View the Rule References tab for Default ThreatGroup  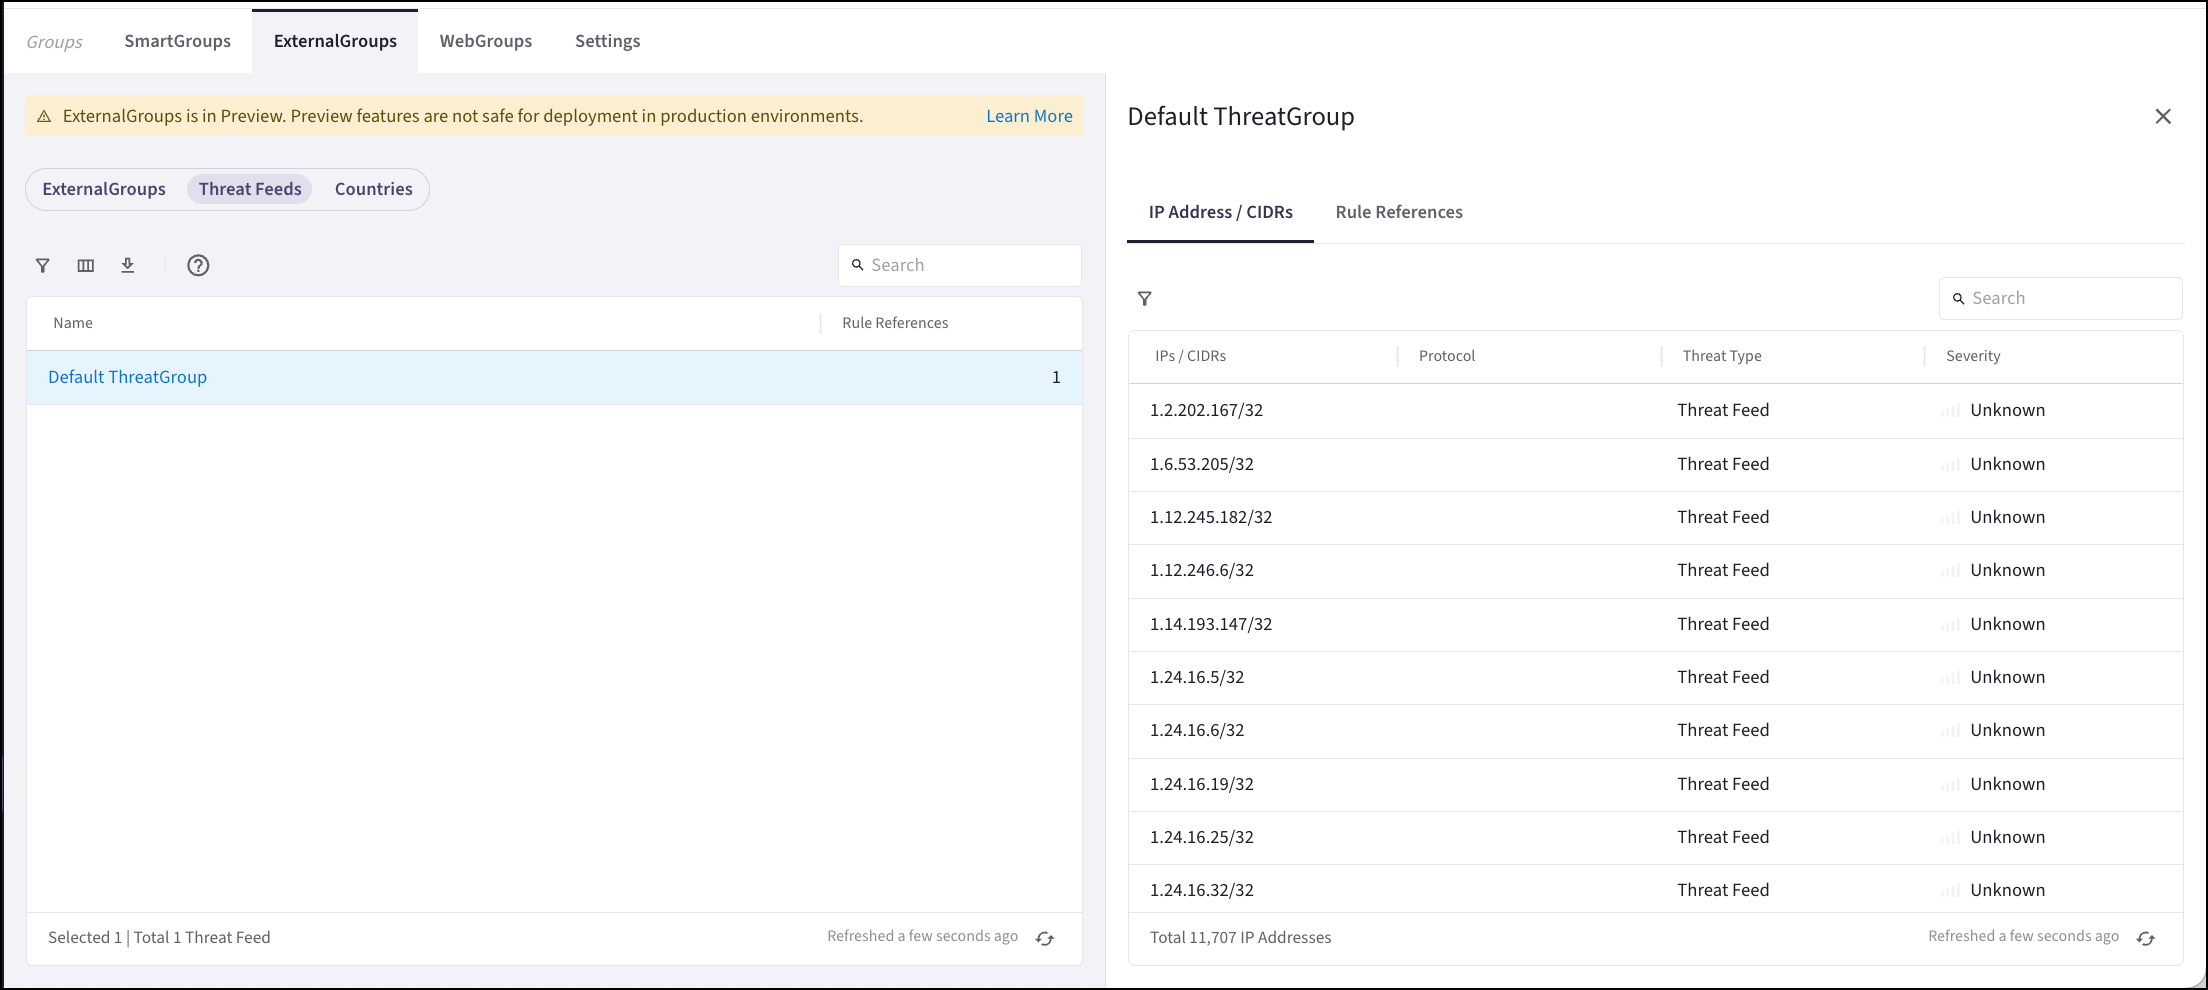tap(1398, 212)
